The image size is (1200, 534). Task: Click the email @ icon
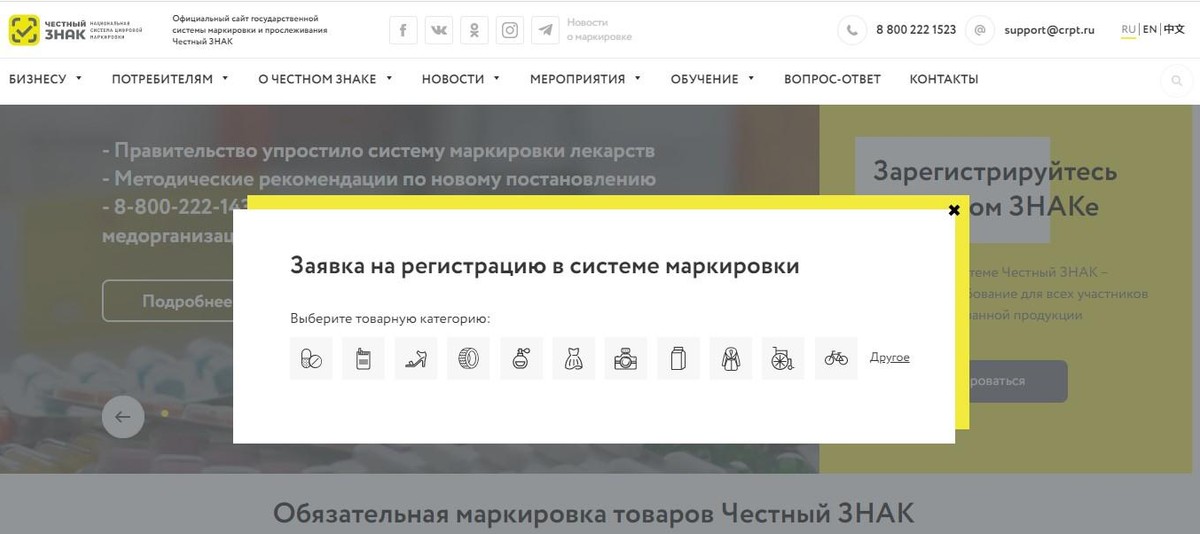click(979, 30)
